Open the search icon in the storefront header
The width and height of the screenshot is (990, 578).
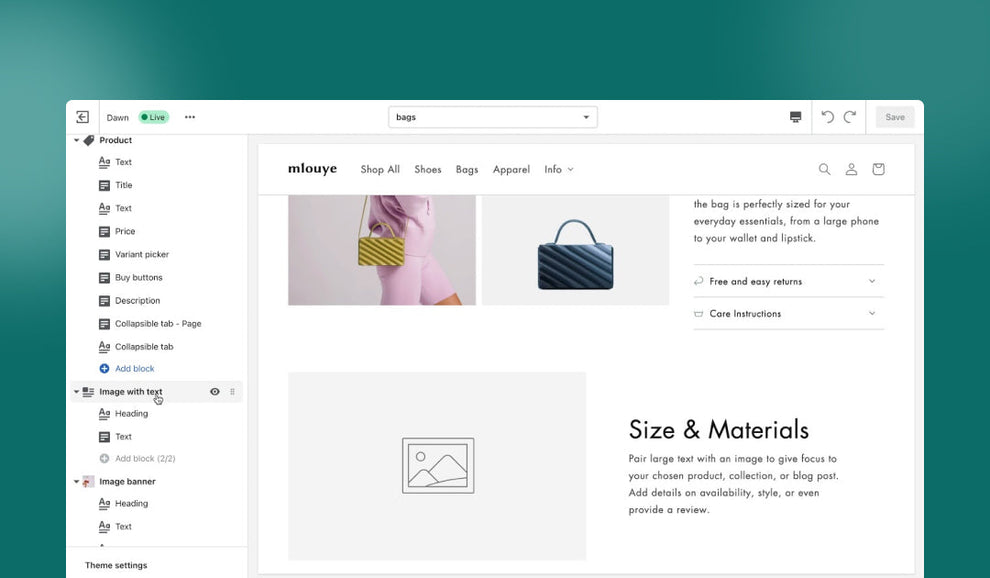(x=824, y=169)
